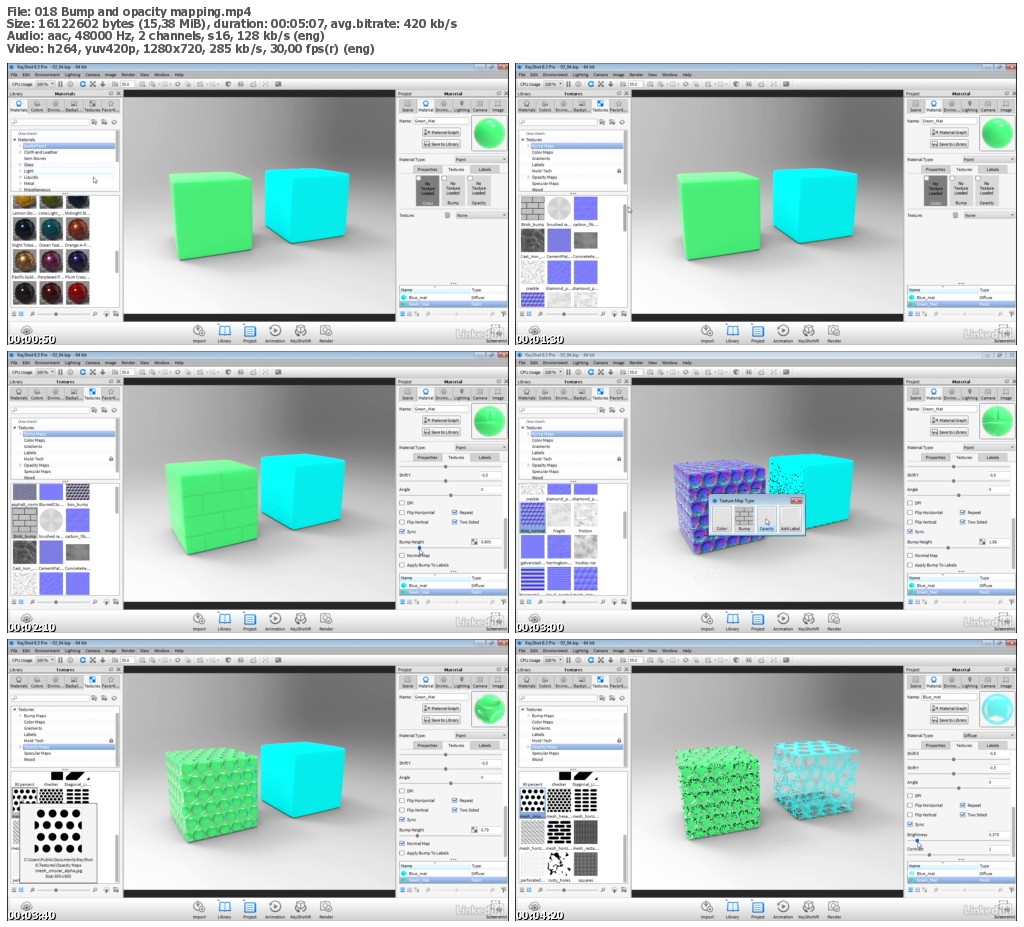This screenshot has height=927, width=1024.
Task: Open Colors library tab in 00:00:50 frame
Action: pyautogui.click(x=37, y=106)
